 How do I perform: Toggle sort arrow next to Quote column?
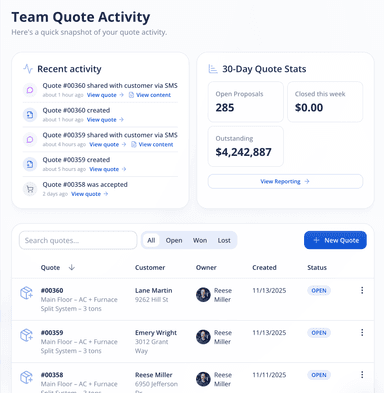[72, 267]
